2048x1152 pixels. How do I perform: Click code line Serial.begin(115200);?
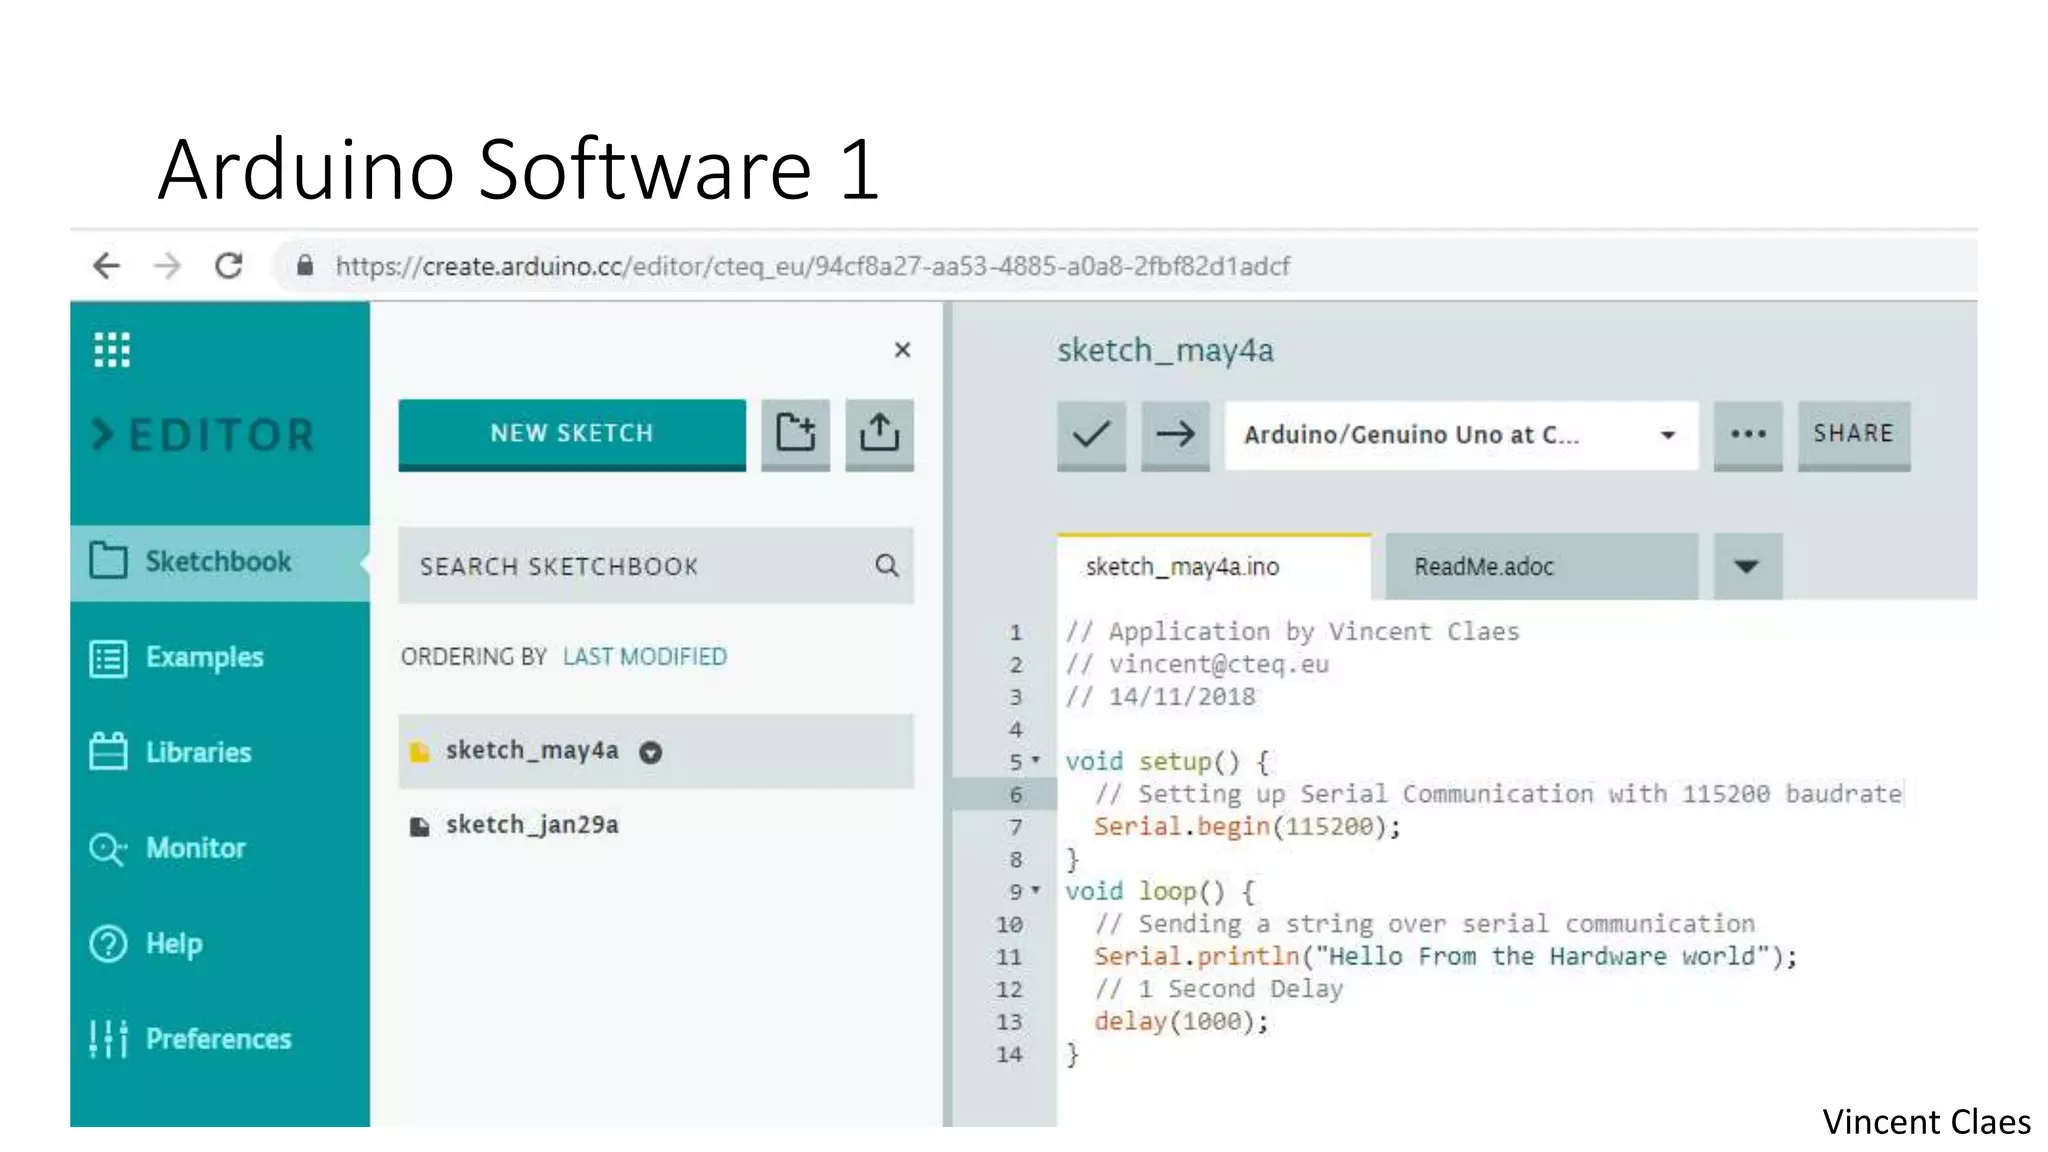coord(1247,827)
